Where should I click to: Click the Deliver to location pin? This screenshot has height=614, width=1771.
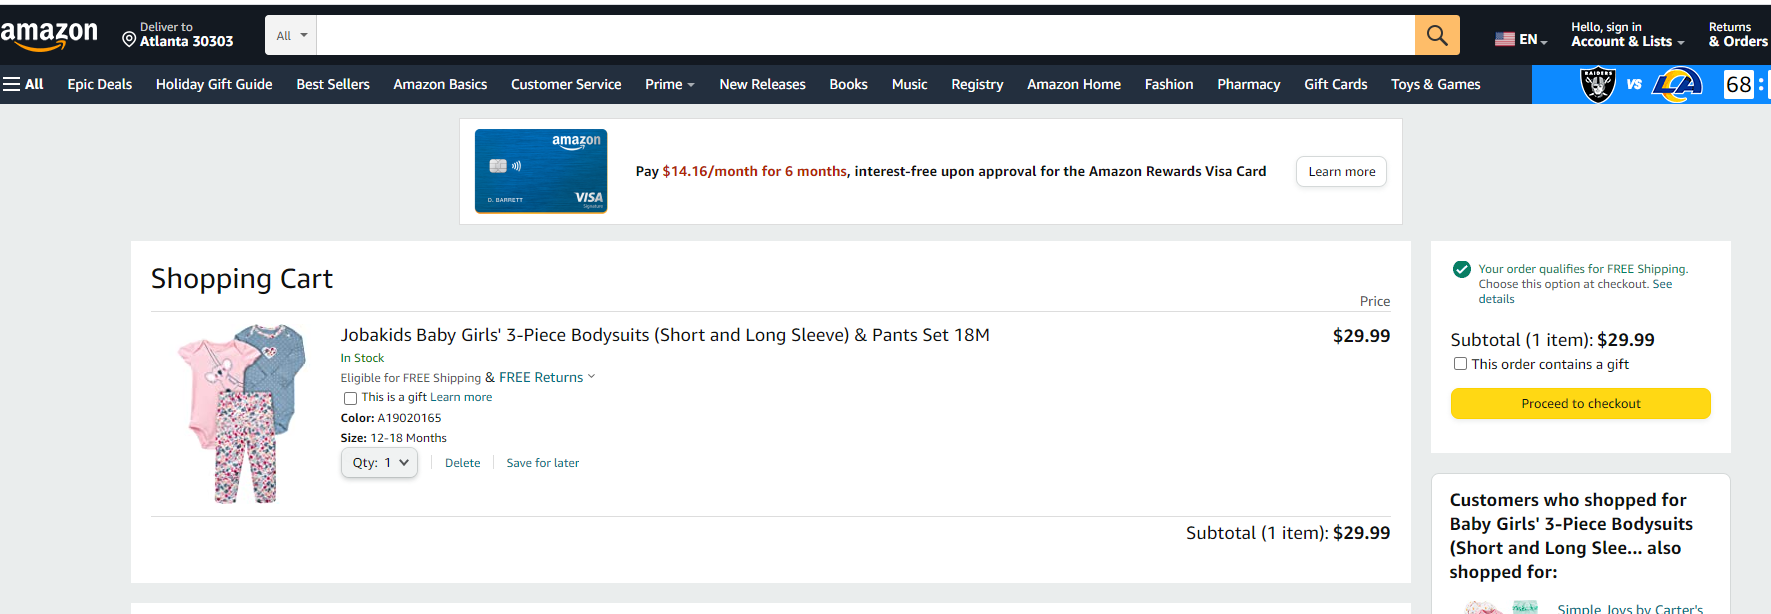tap(129, 40)
